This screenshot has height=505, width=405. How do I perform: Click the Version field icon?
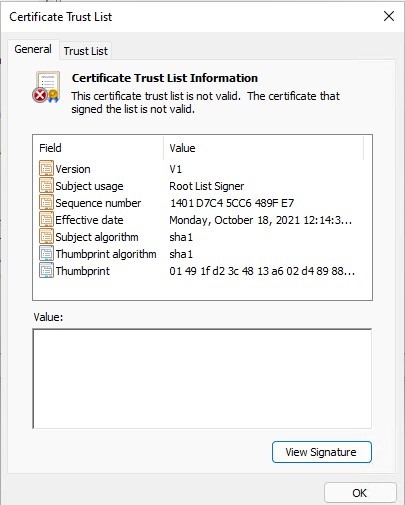pyautogui.click(x=46, y=168)
